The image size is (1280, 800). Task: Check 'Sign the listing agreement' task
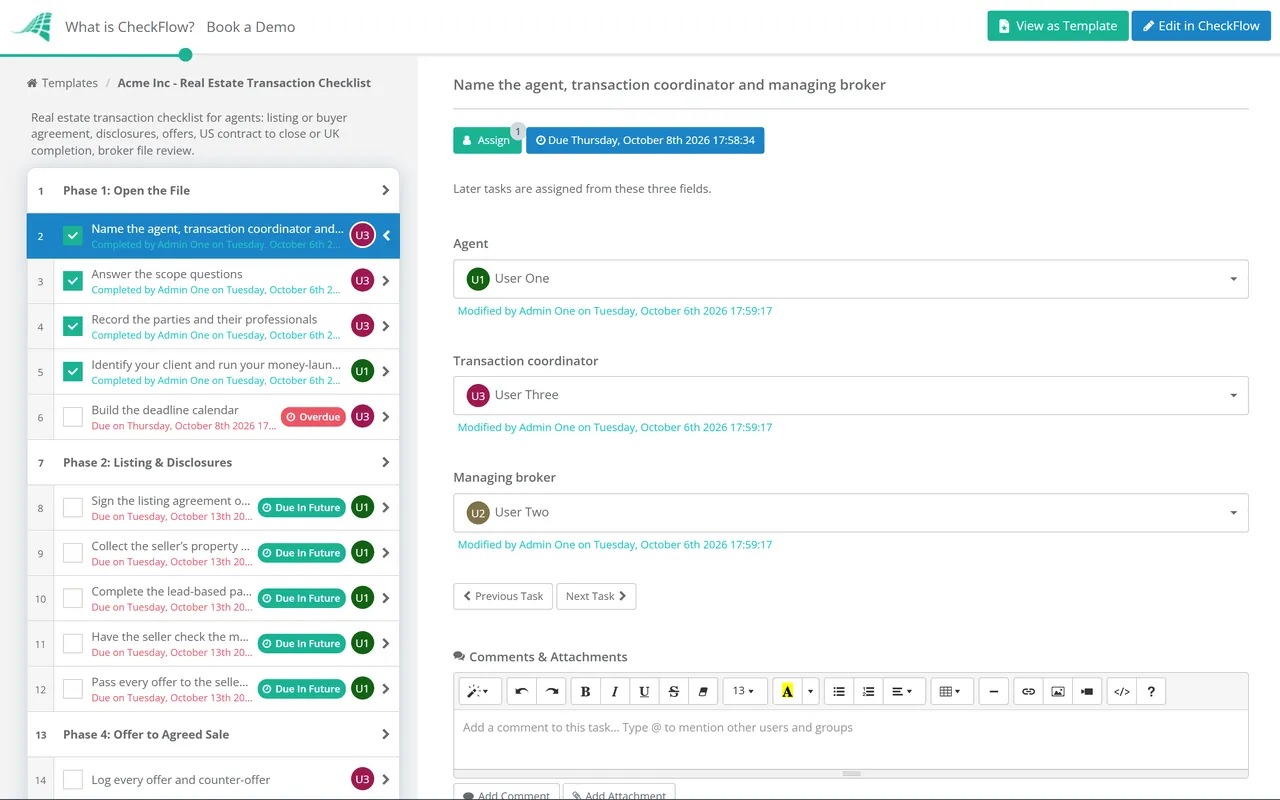pos(73,508)
